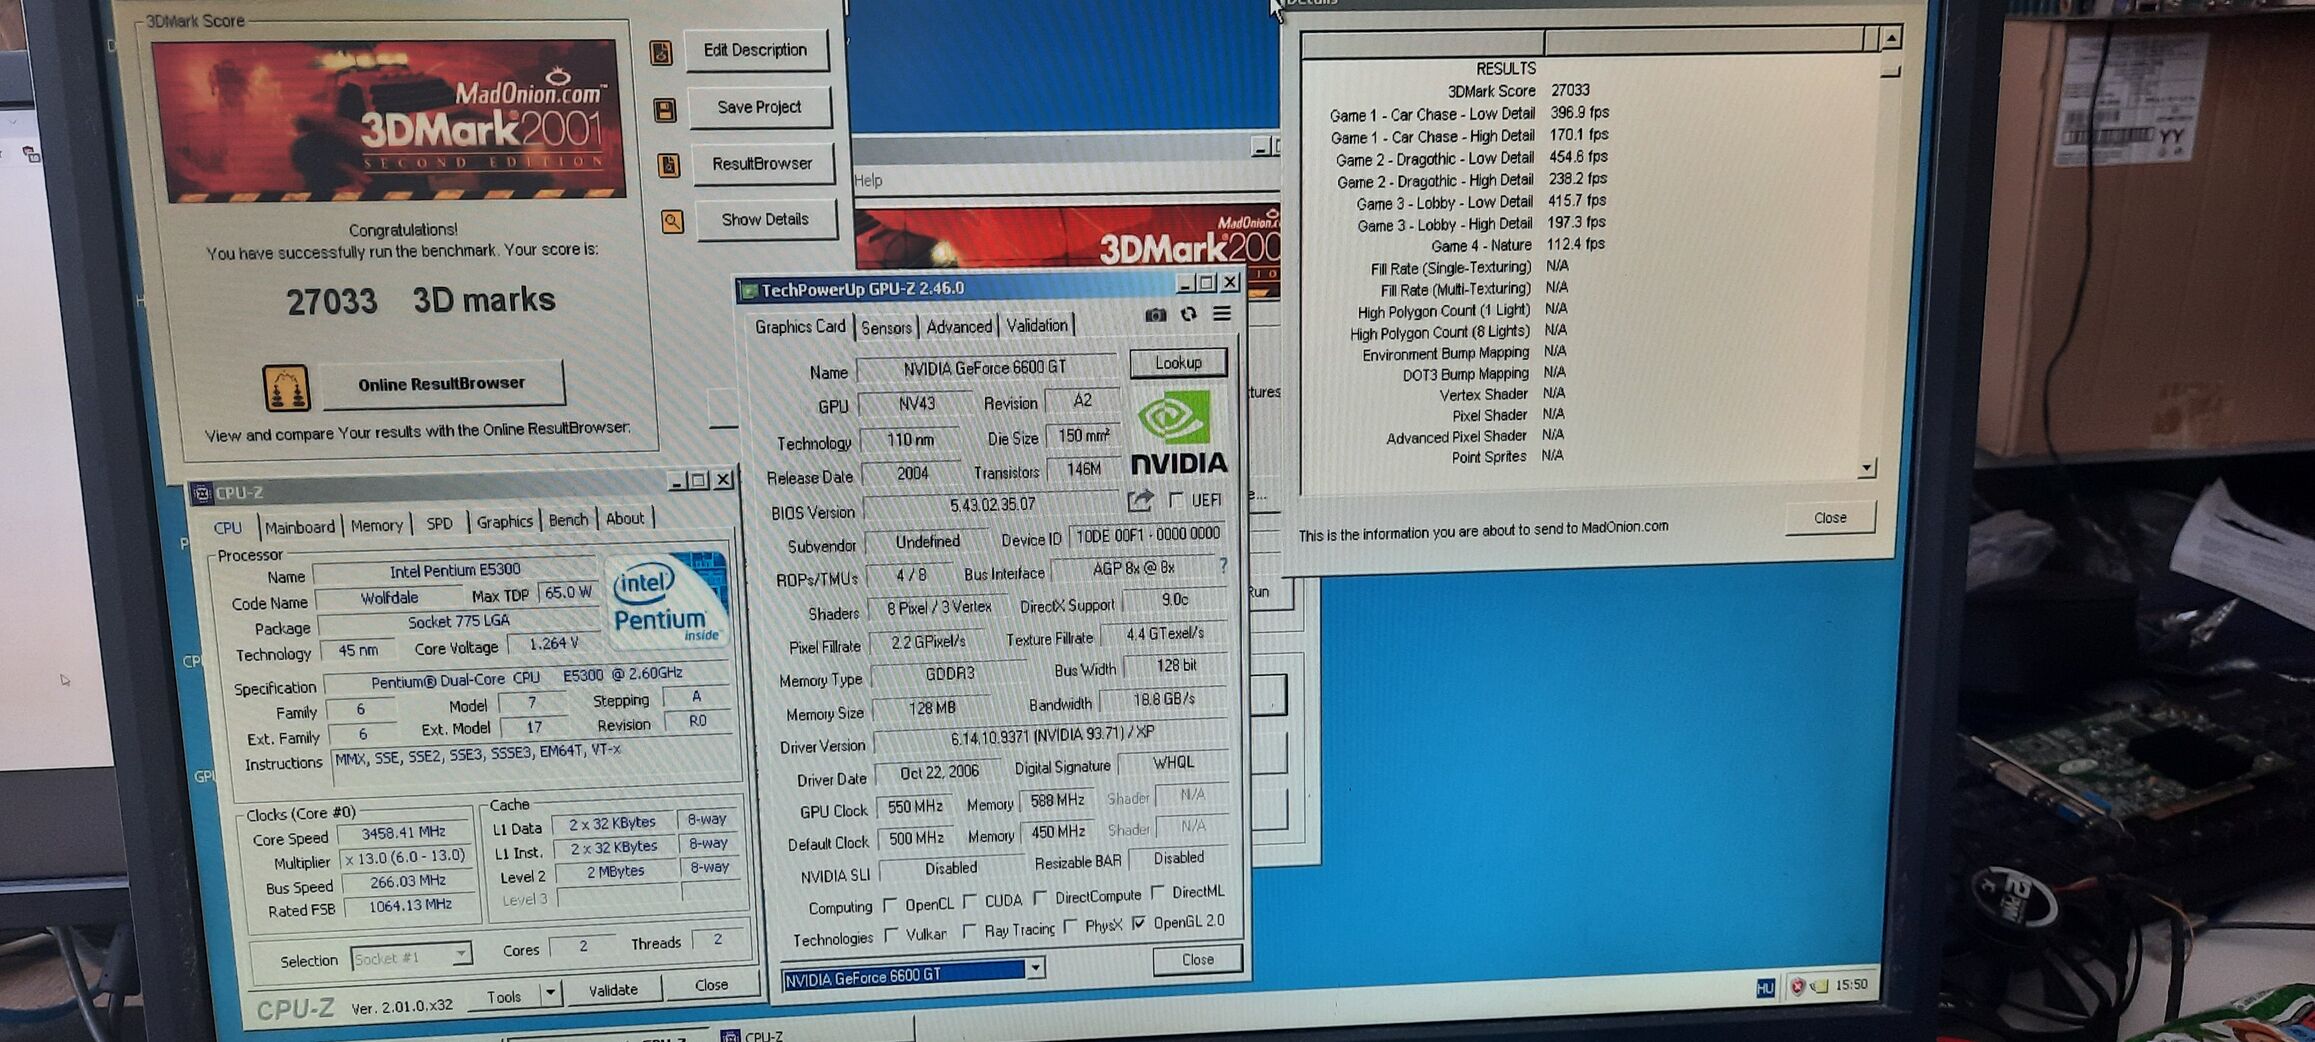Click the HU language indicator in tray
The image size is (2315, 1042).
pos(1765,988)
